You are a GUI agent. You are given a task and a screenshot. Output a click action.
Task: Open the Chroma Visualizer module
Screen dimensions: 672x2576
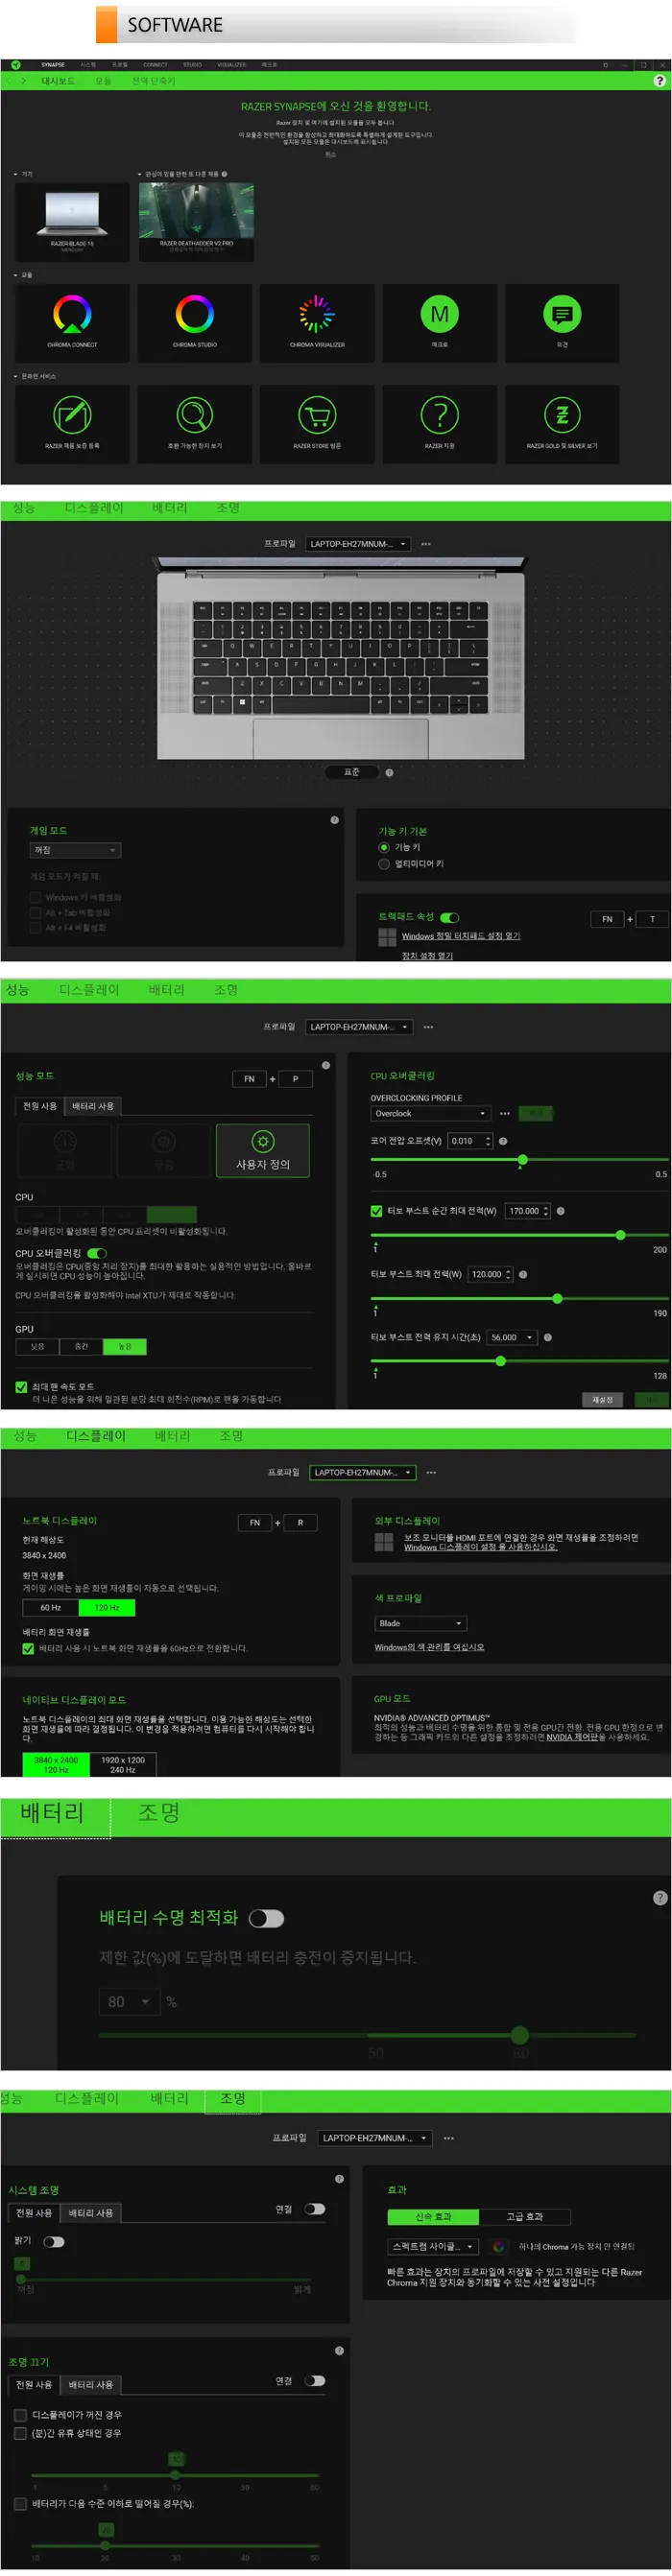pyautogui.click(x=317, y=322)
